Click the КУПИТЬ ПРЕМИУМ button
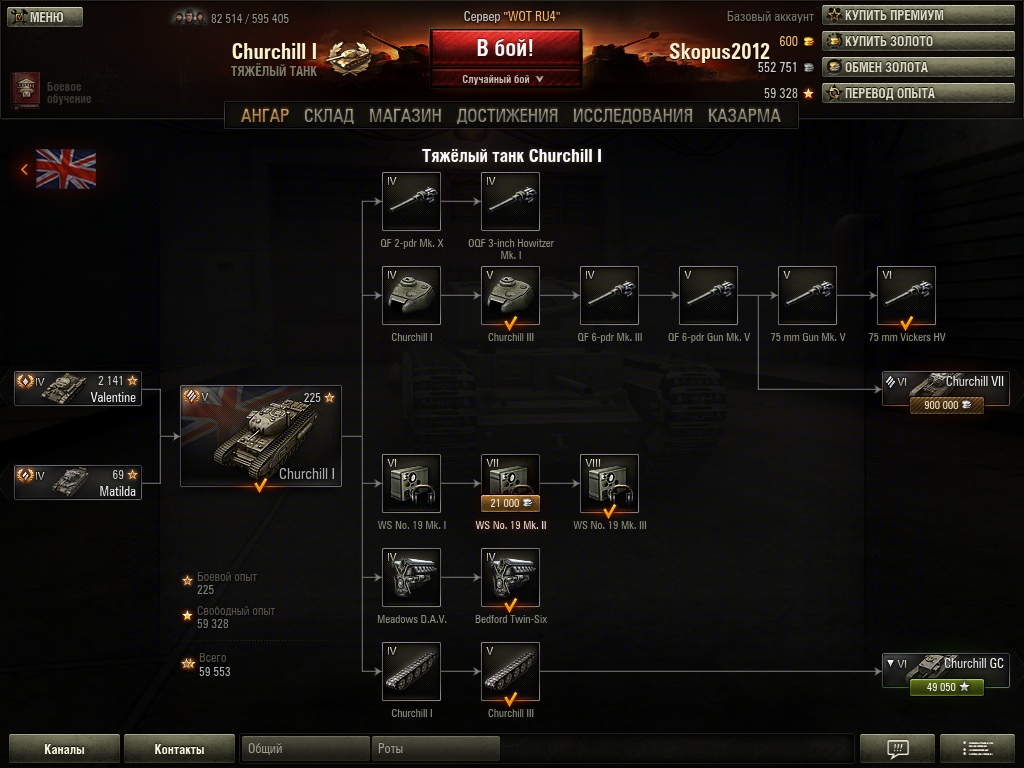1024x768 pixels. pos(918,15)
